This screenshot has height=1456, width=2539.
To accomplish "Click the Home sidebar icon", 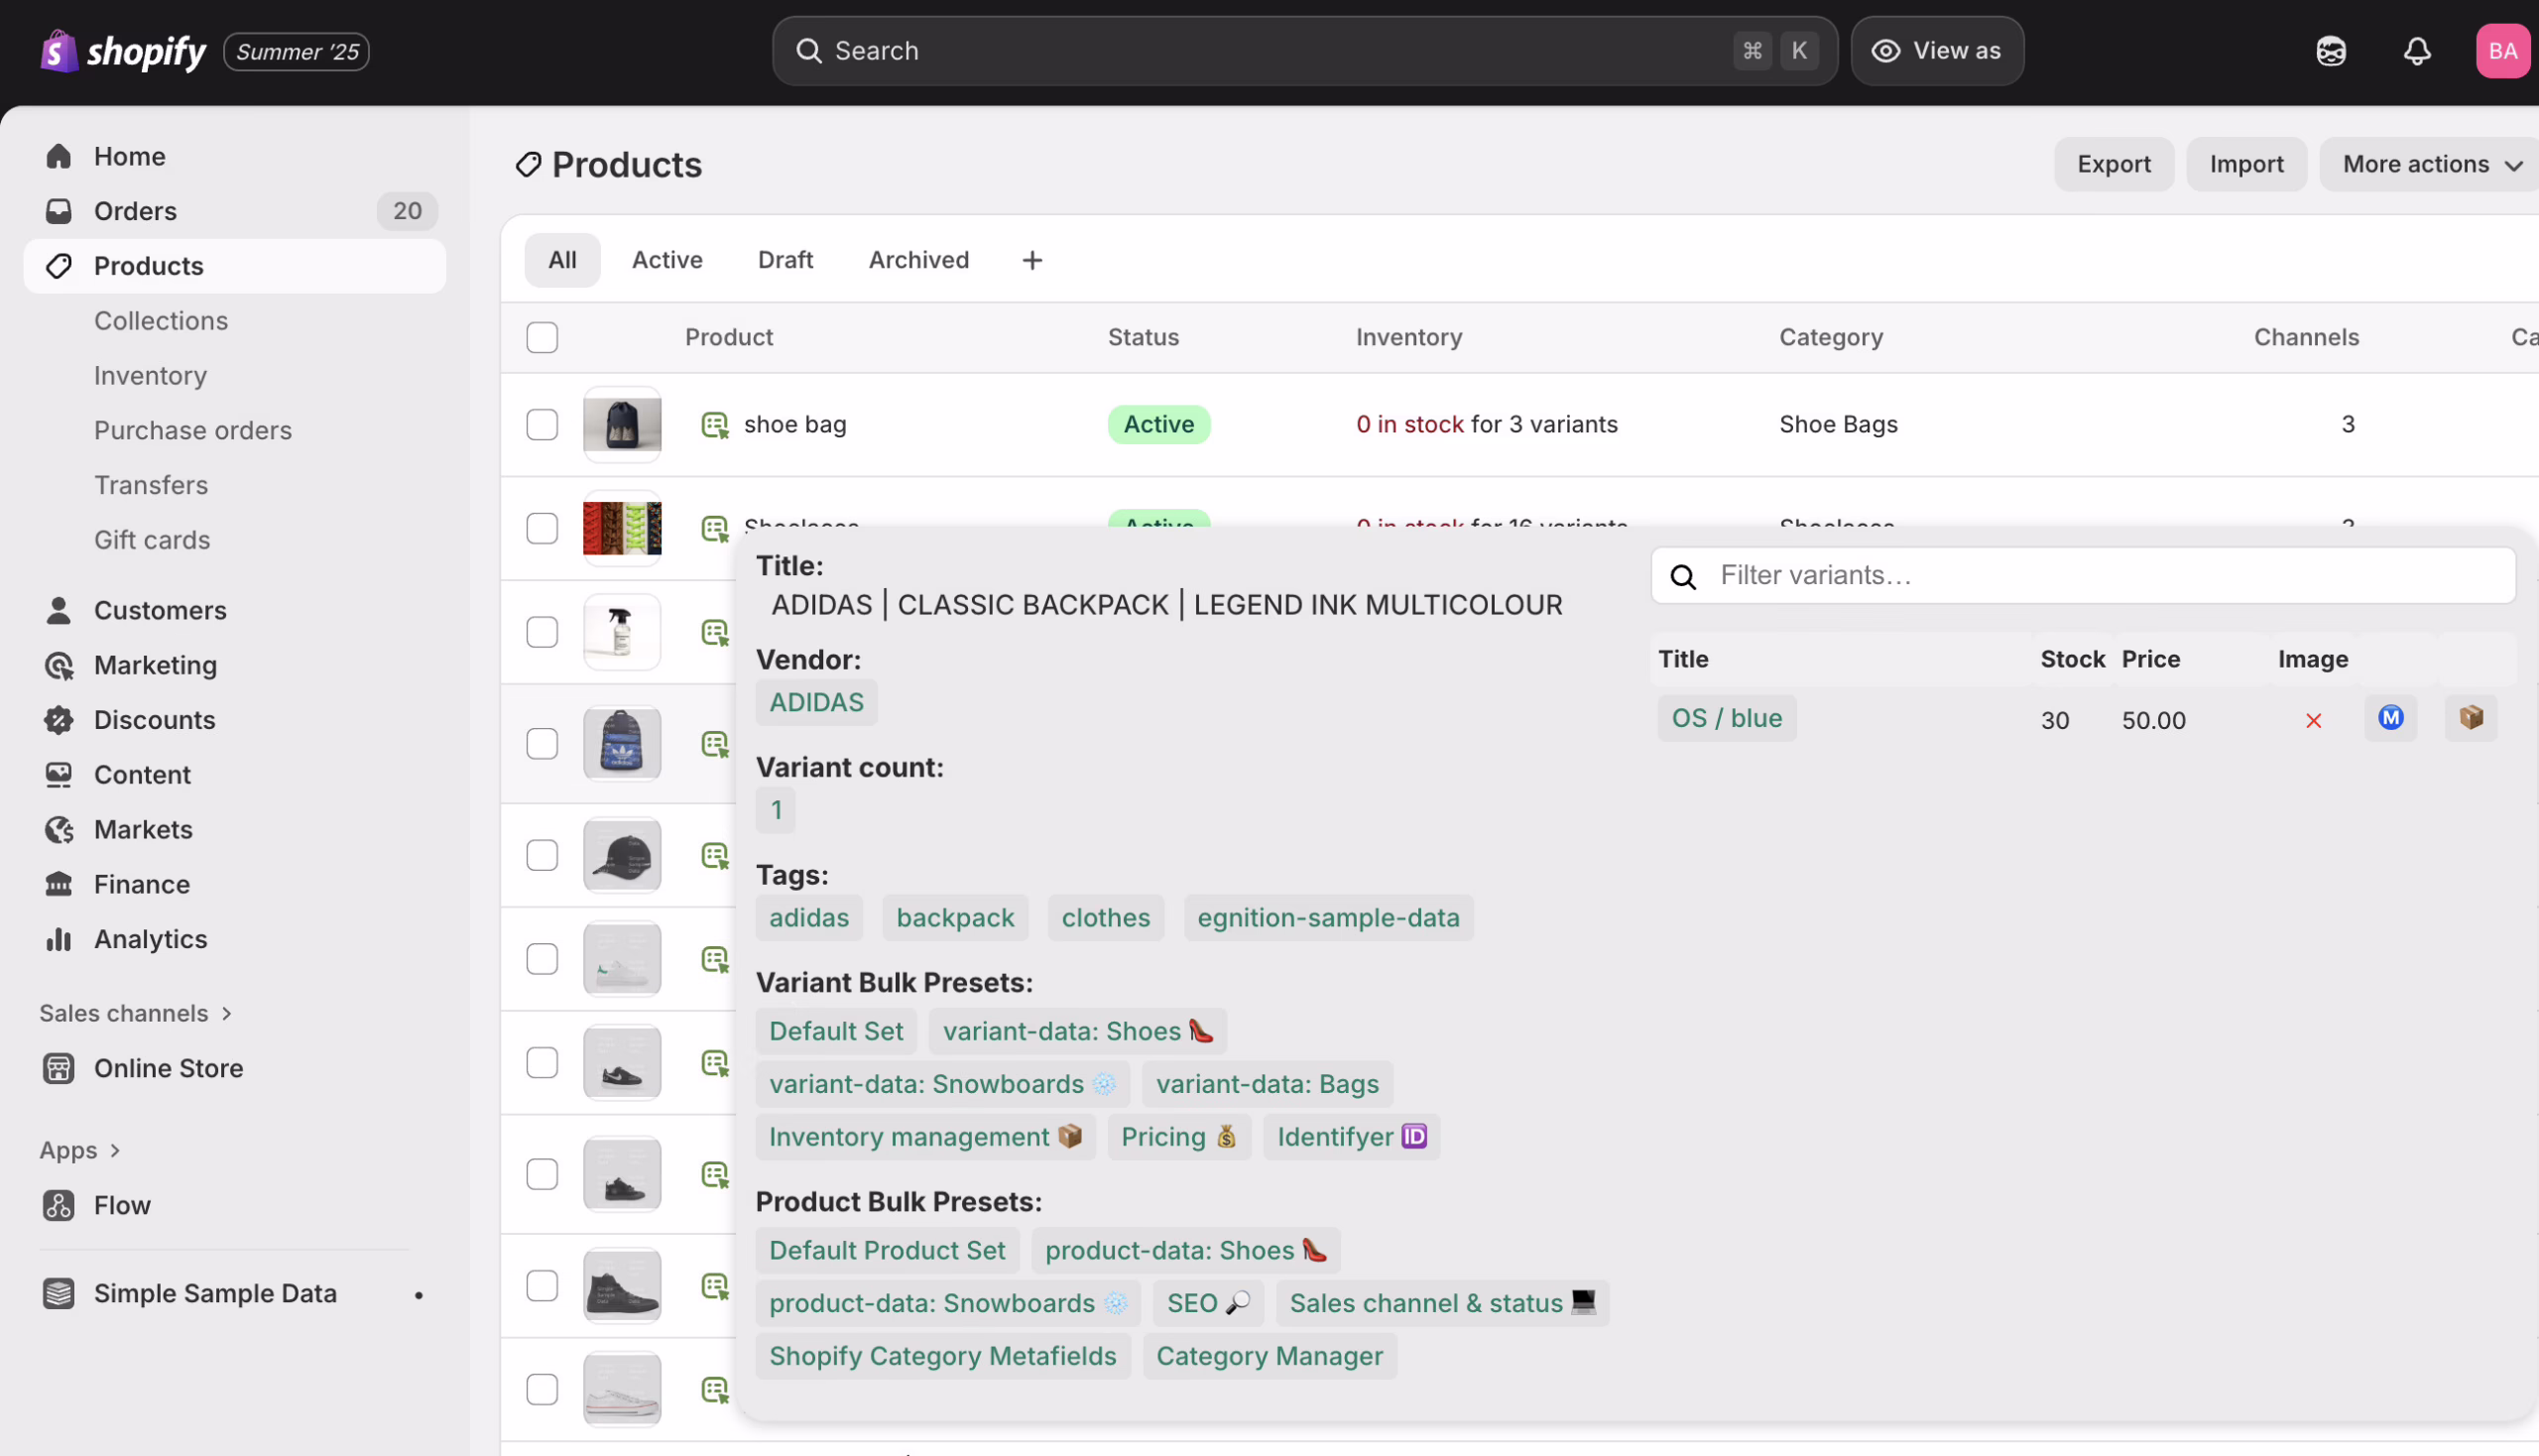I will (59, 156).
